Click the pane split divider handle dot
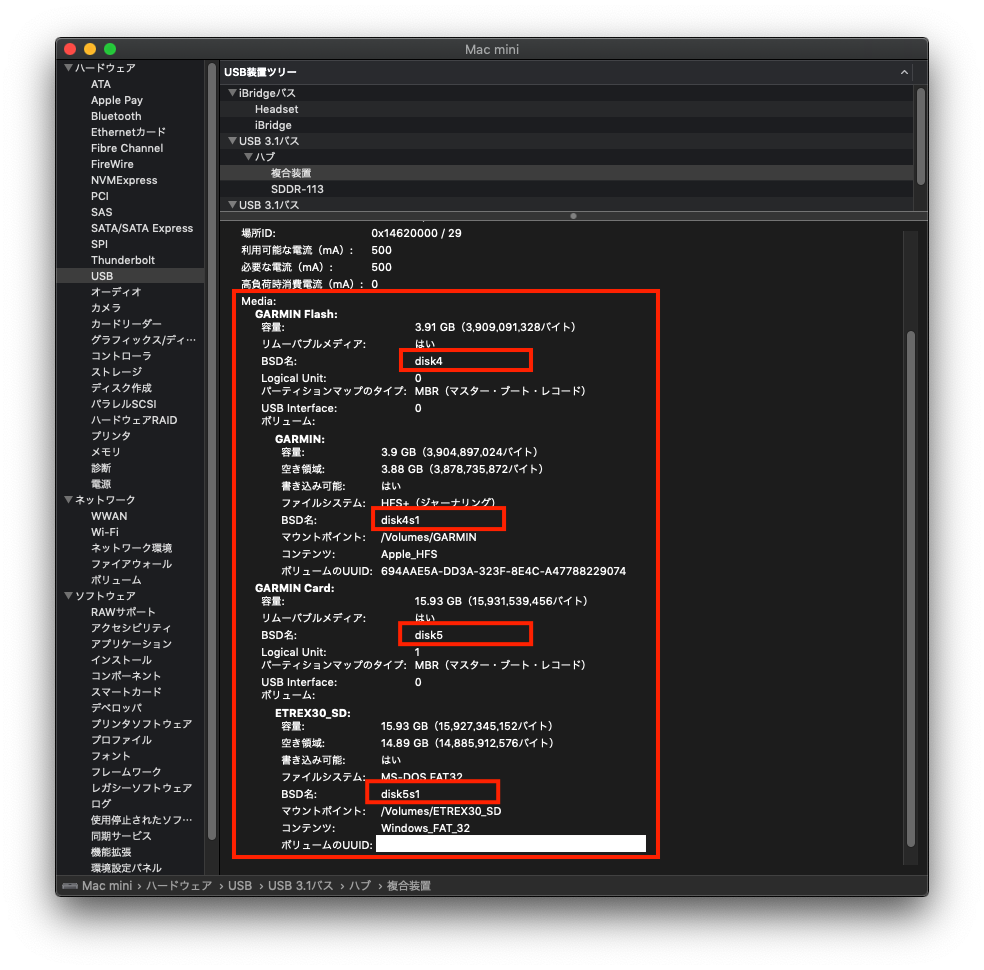Screen dimensions: 984x970 tap(573, 216)
